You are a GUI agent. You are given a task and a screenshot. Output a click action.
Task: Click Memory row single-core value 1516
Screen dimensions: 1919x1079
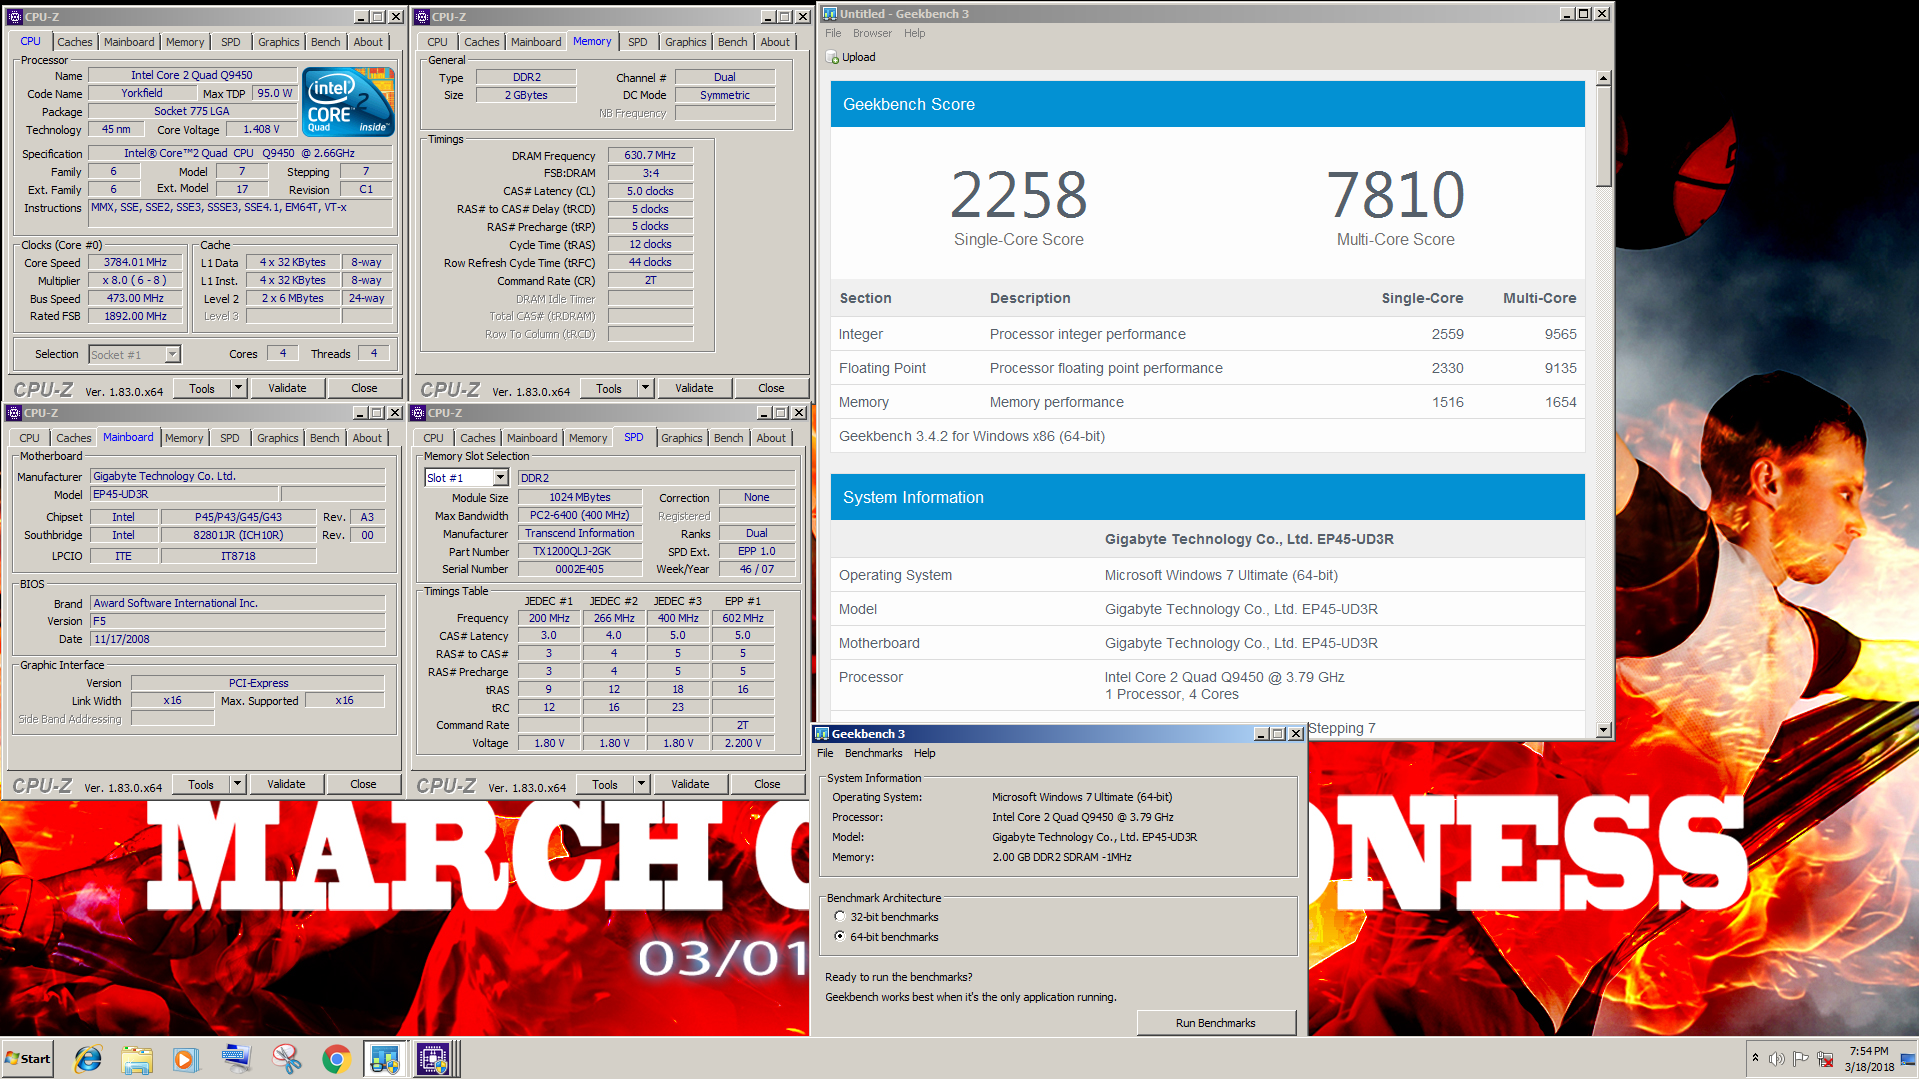[x=1447, y=402]
